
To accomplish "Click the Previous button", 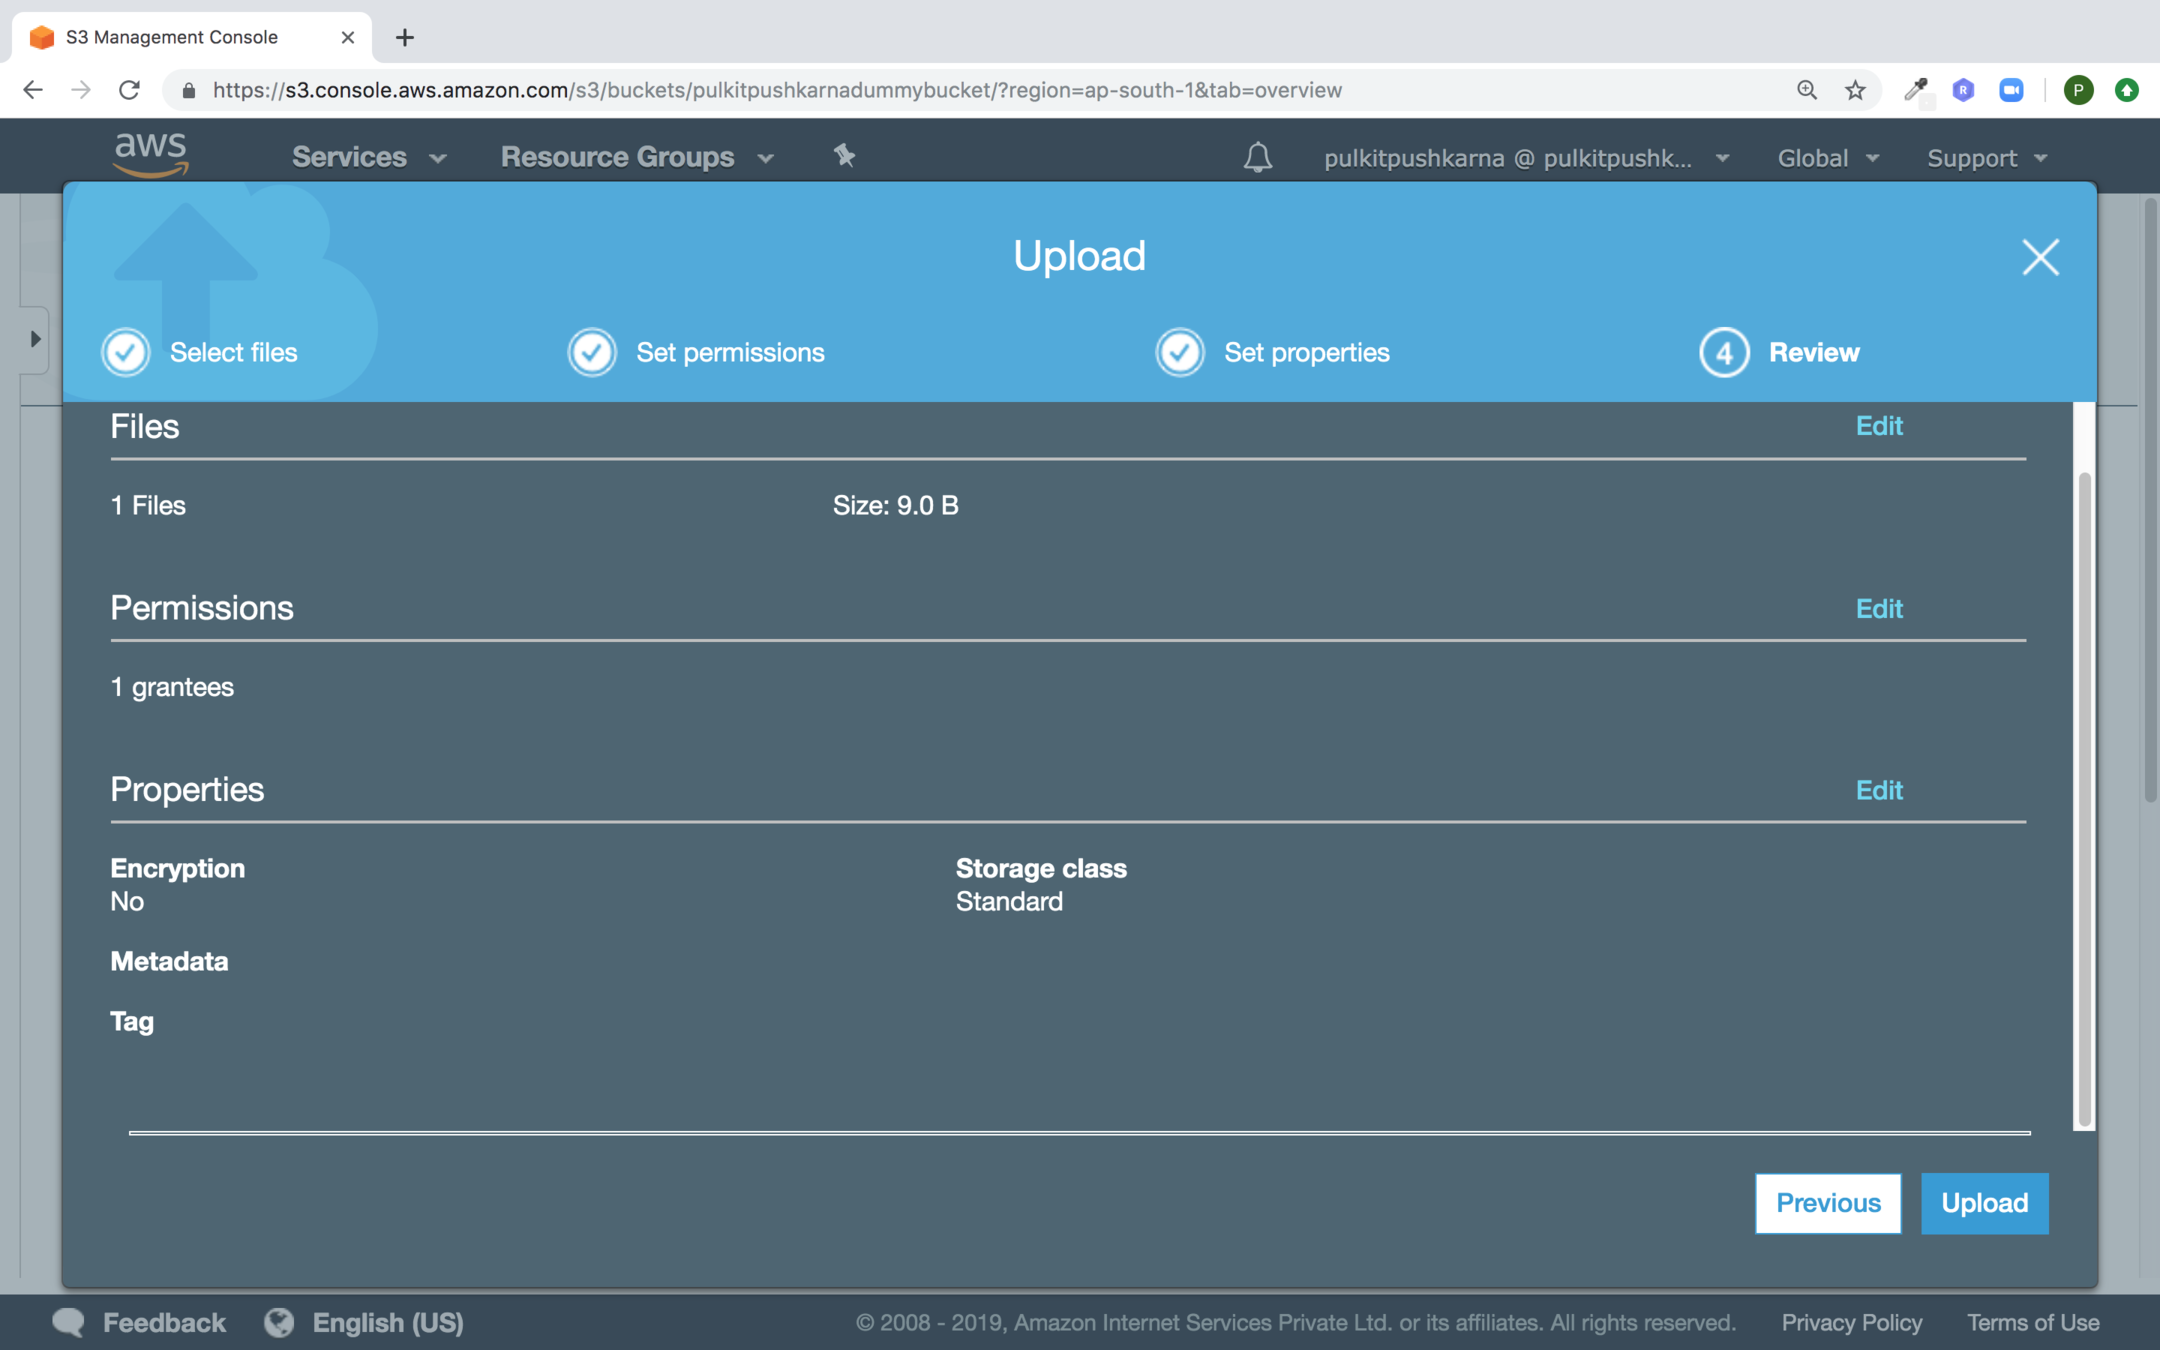I will click(x=1827, y=1203).
